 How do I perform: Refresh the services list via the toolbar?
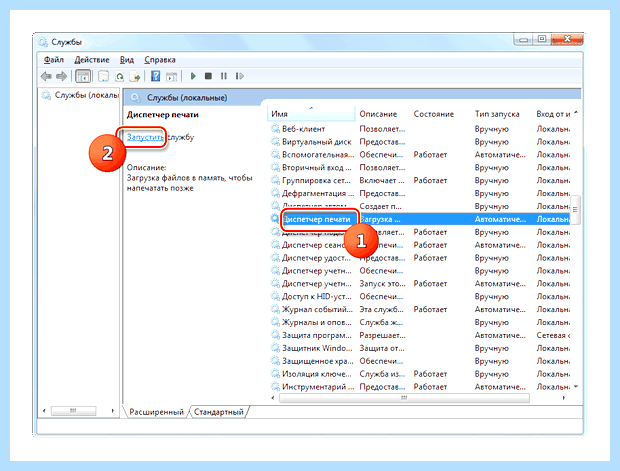119,76
